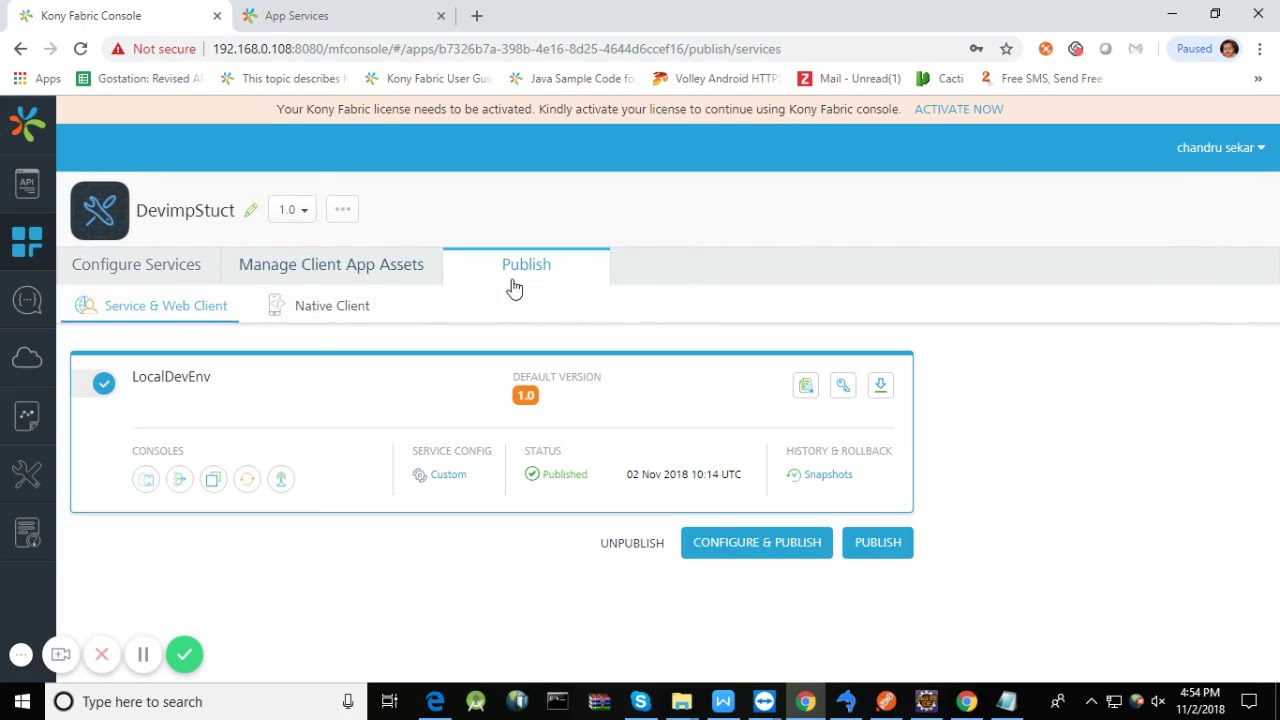
Task: Open the Settings tools sidebar icon
Action: [27, 474]
